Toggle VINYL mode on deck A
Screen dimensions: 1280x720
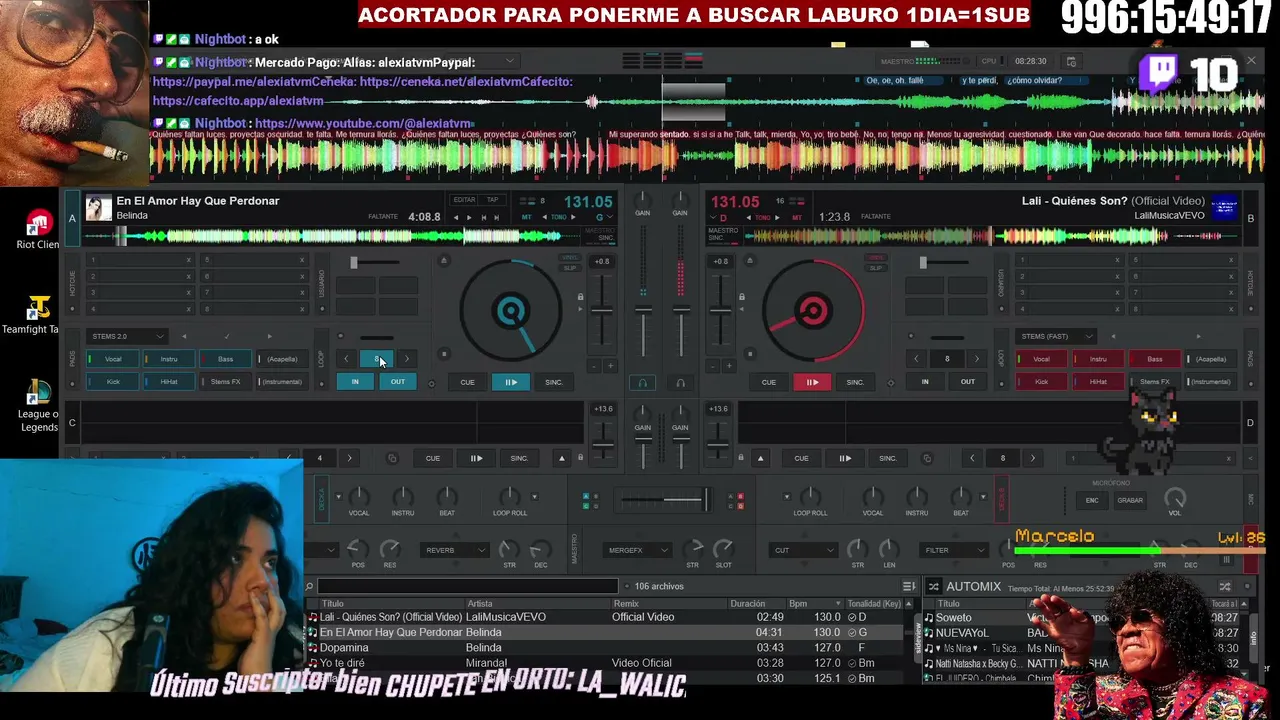[x=570, y=258]
